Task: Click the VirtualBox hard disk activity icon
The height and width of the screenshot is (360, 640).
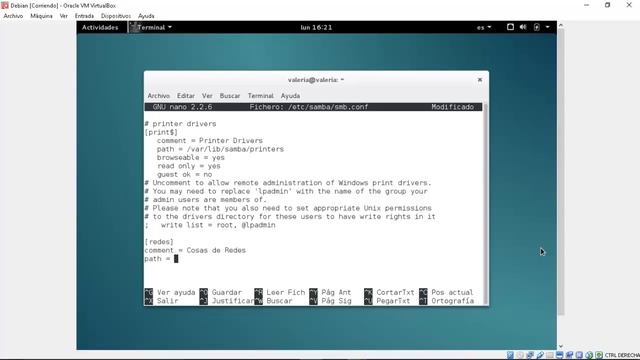Action: point(510,355)
